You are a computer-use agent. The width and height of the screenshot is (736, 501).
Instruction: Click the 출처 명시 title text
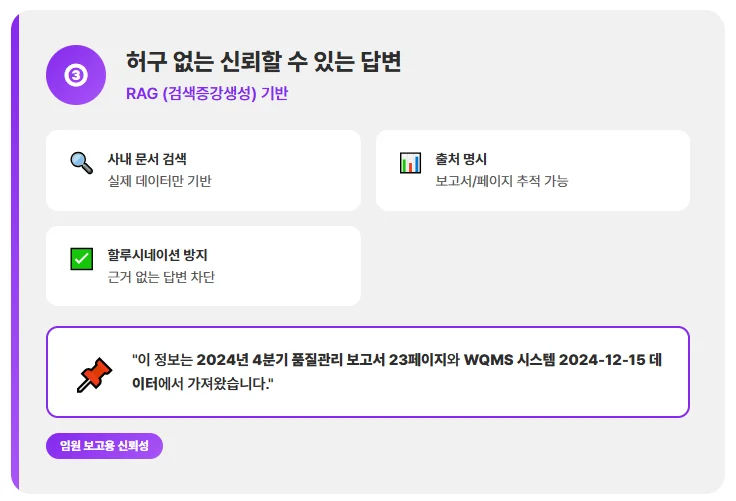[x=461, y=159]
